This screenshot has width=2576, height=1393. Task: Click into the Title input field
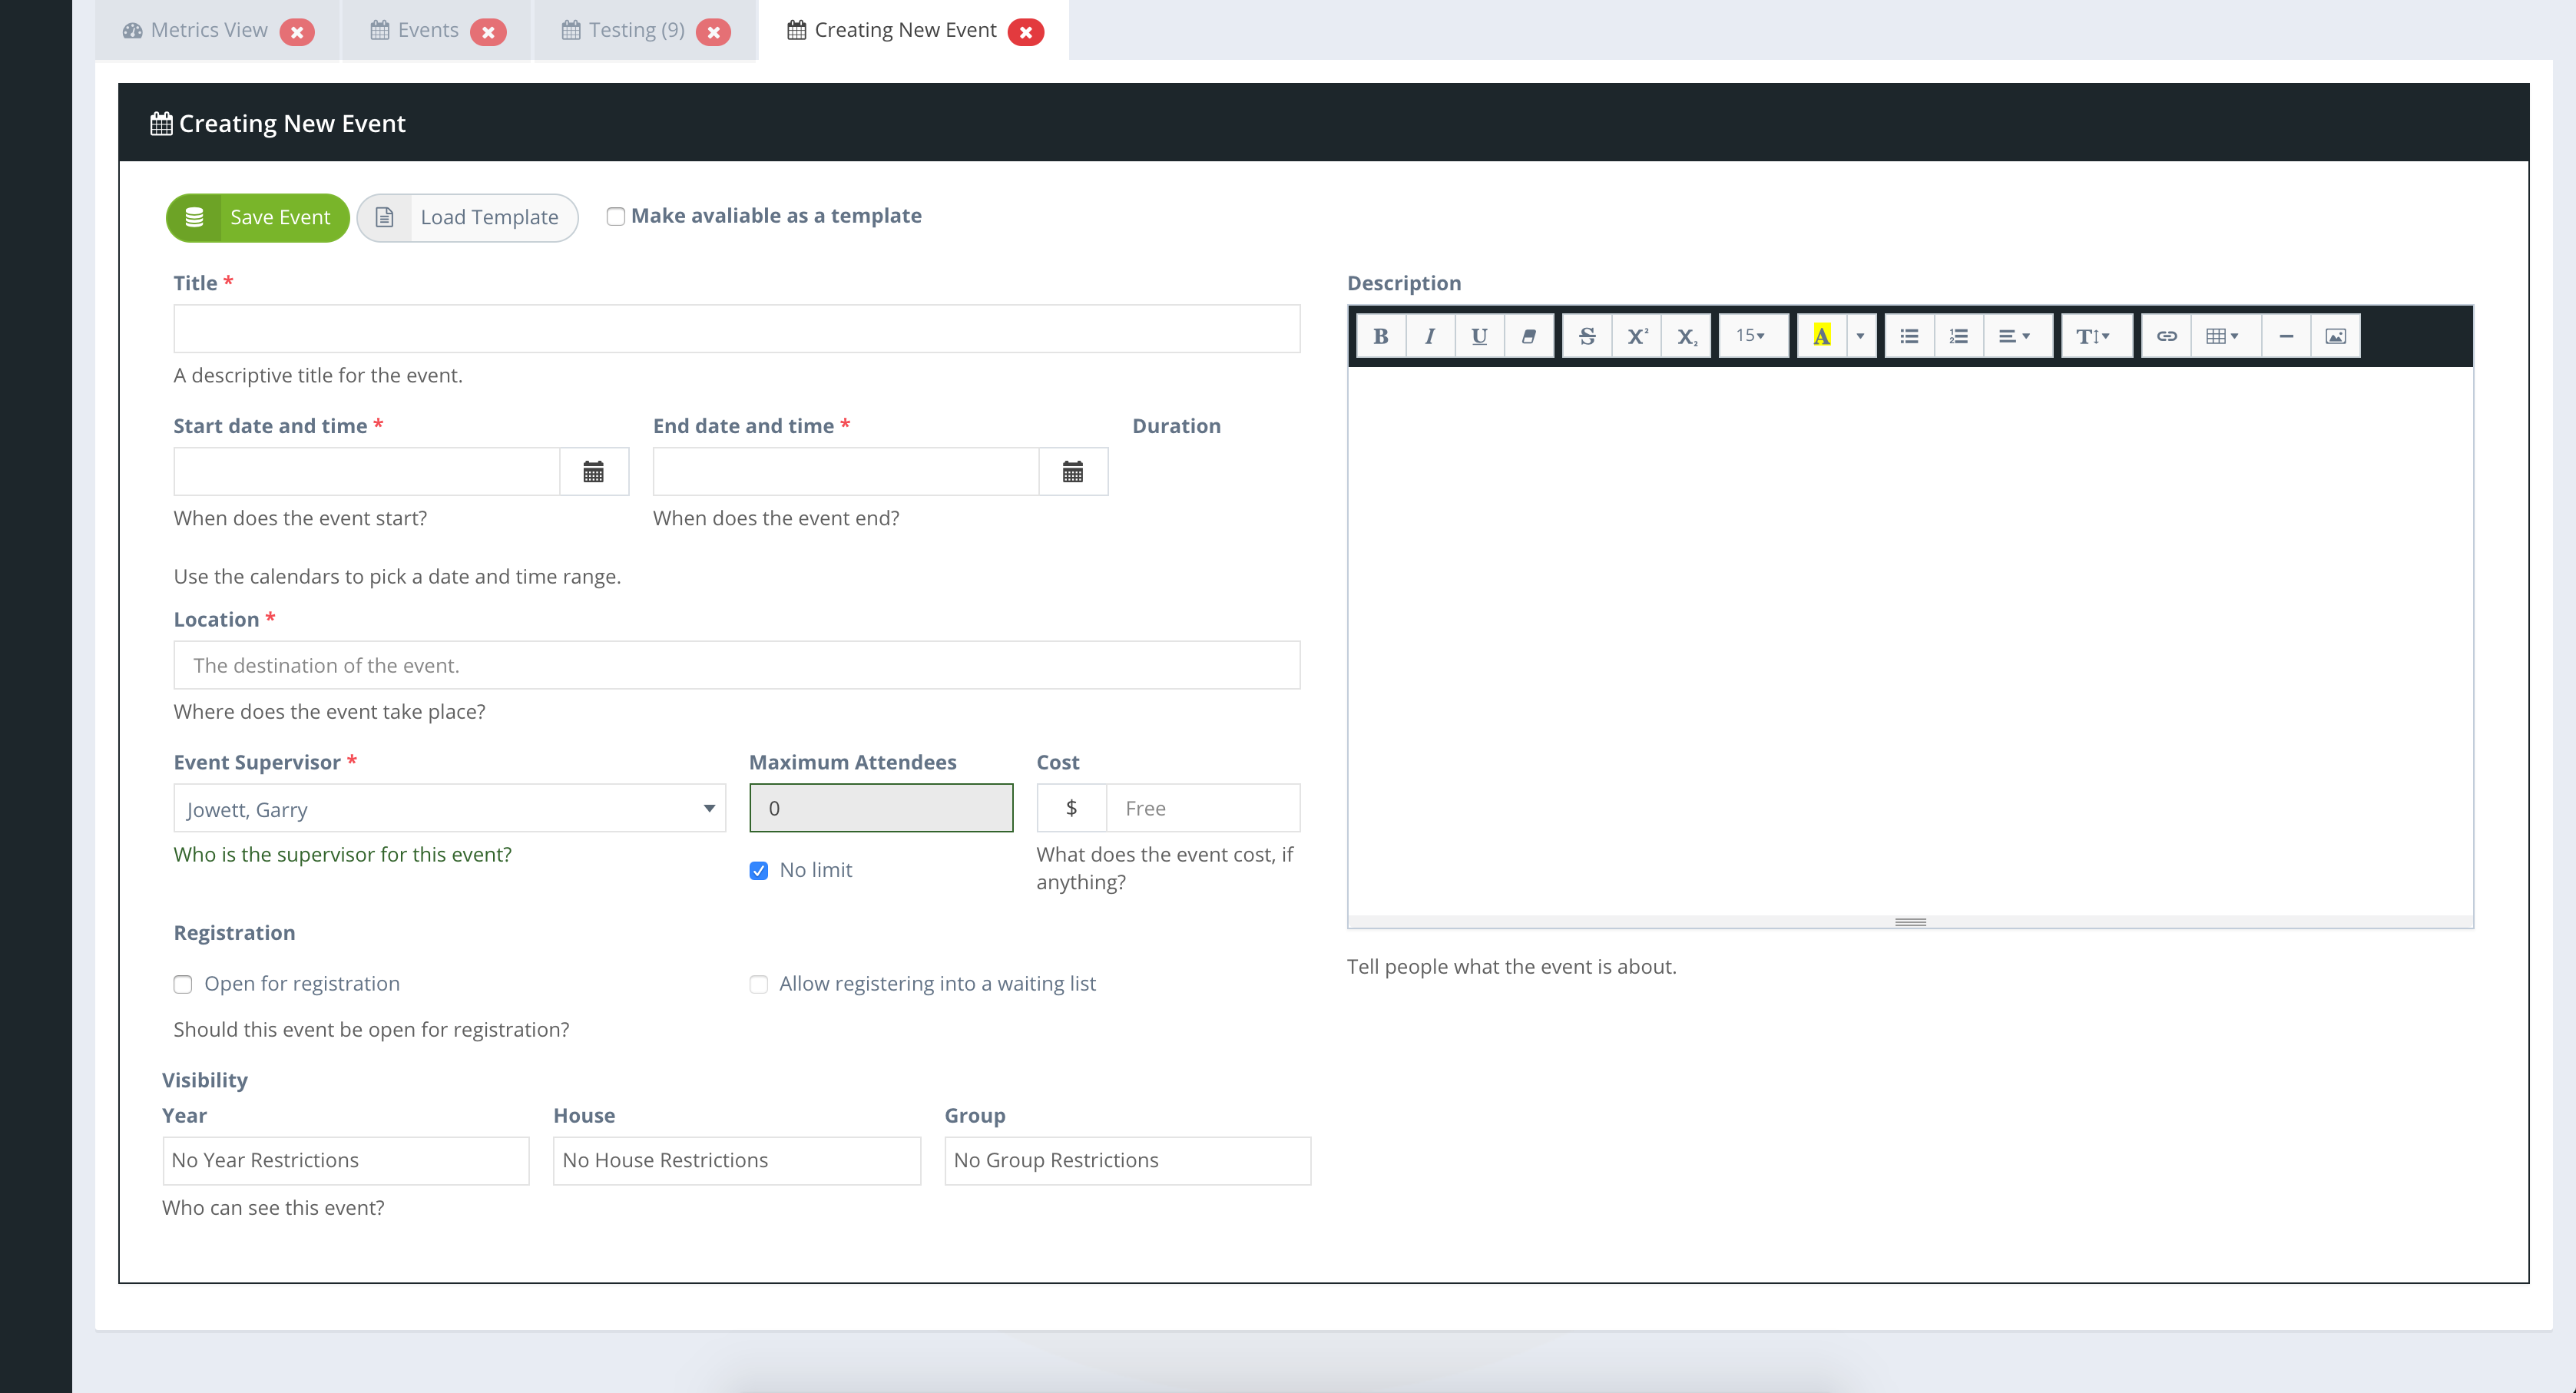(x=737, y=329)
